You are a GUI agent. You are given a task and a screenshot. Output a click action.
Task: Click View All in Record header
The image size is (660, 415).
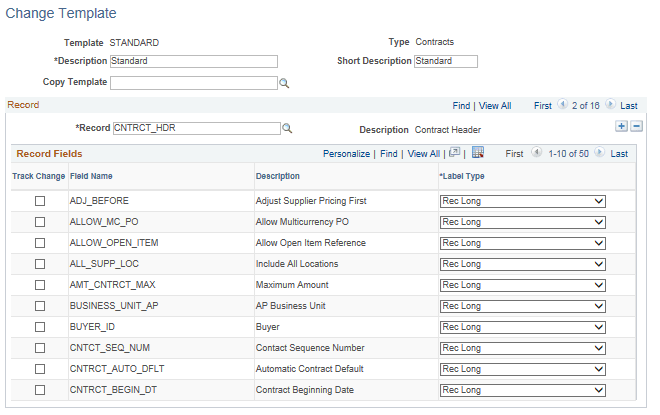tap(495, 106)
